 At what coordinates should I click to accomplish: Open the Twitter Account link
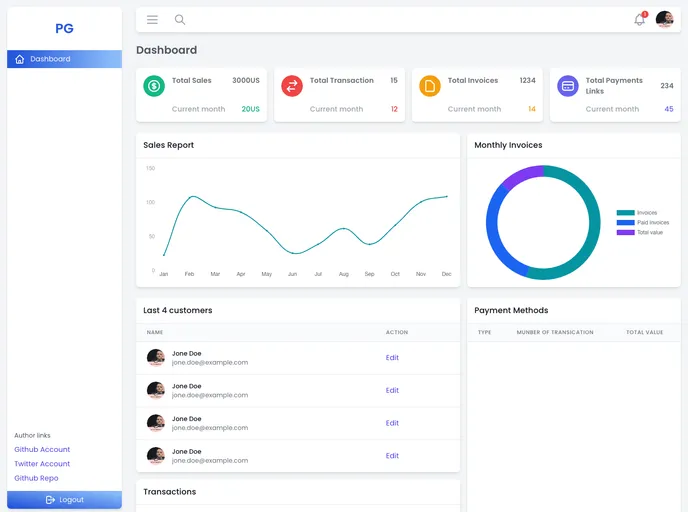(x=42, y=464)
